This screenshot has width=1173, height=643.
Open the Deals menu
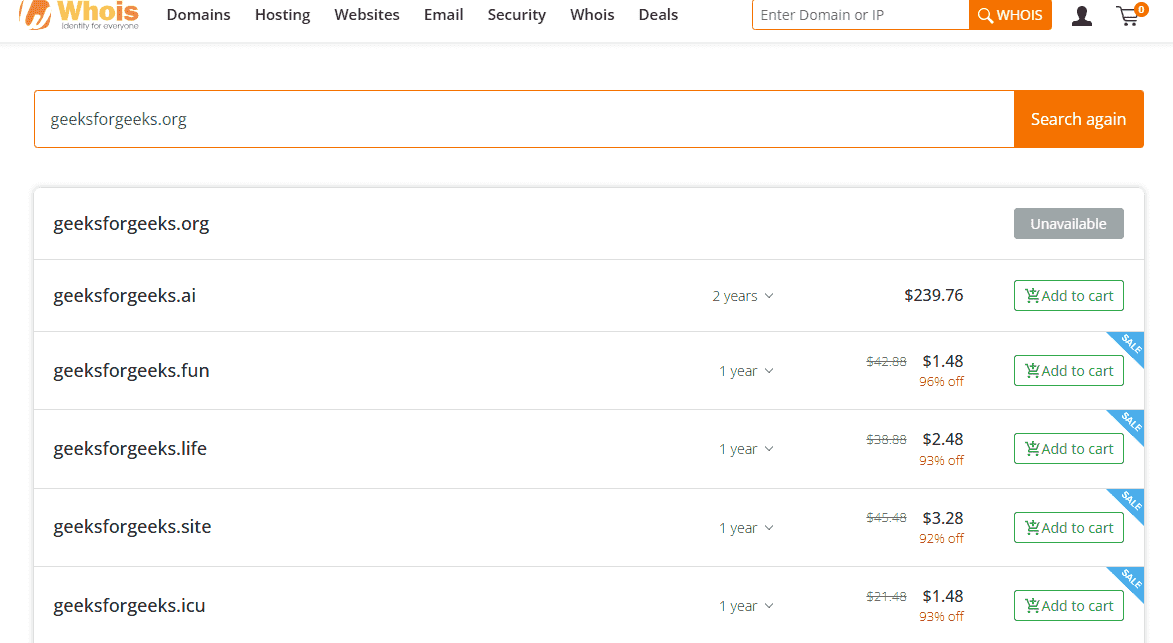(x=658, y=15)
